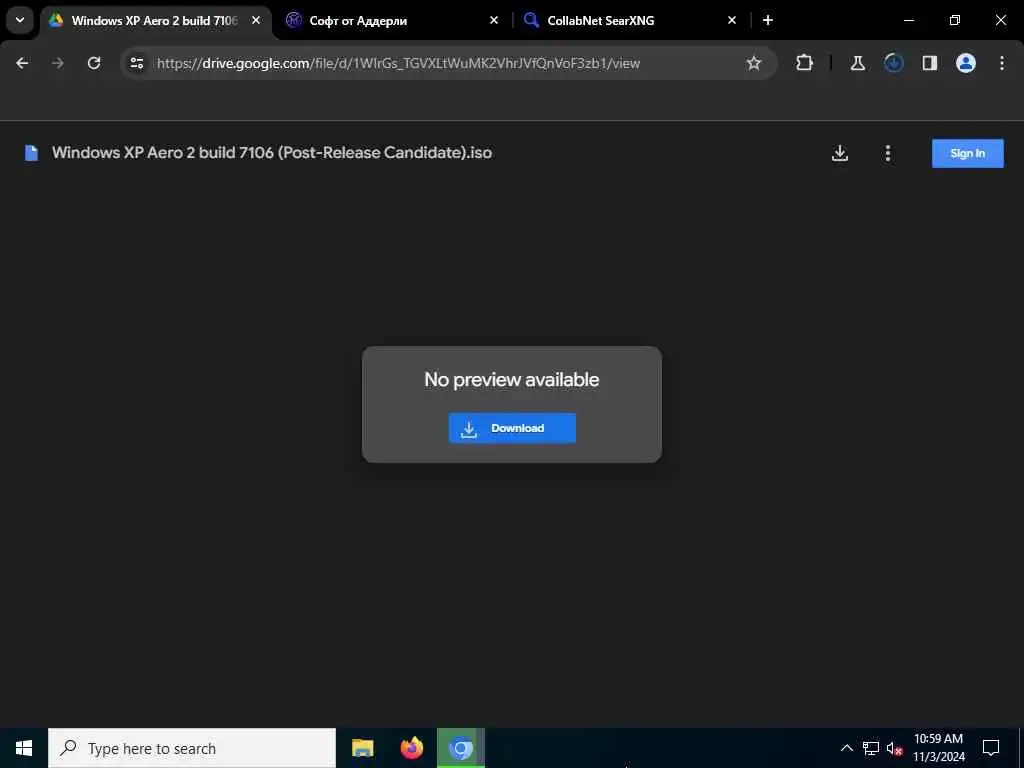The width and height of the screenshot is (1024, 768).
Task: Open the network status tray icon
Action: (x=871, y=748)
